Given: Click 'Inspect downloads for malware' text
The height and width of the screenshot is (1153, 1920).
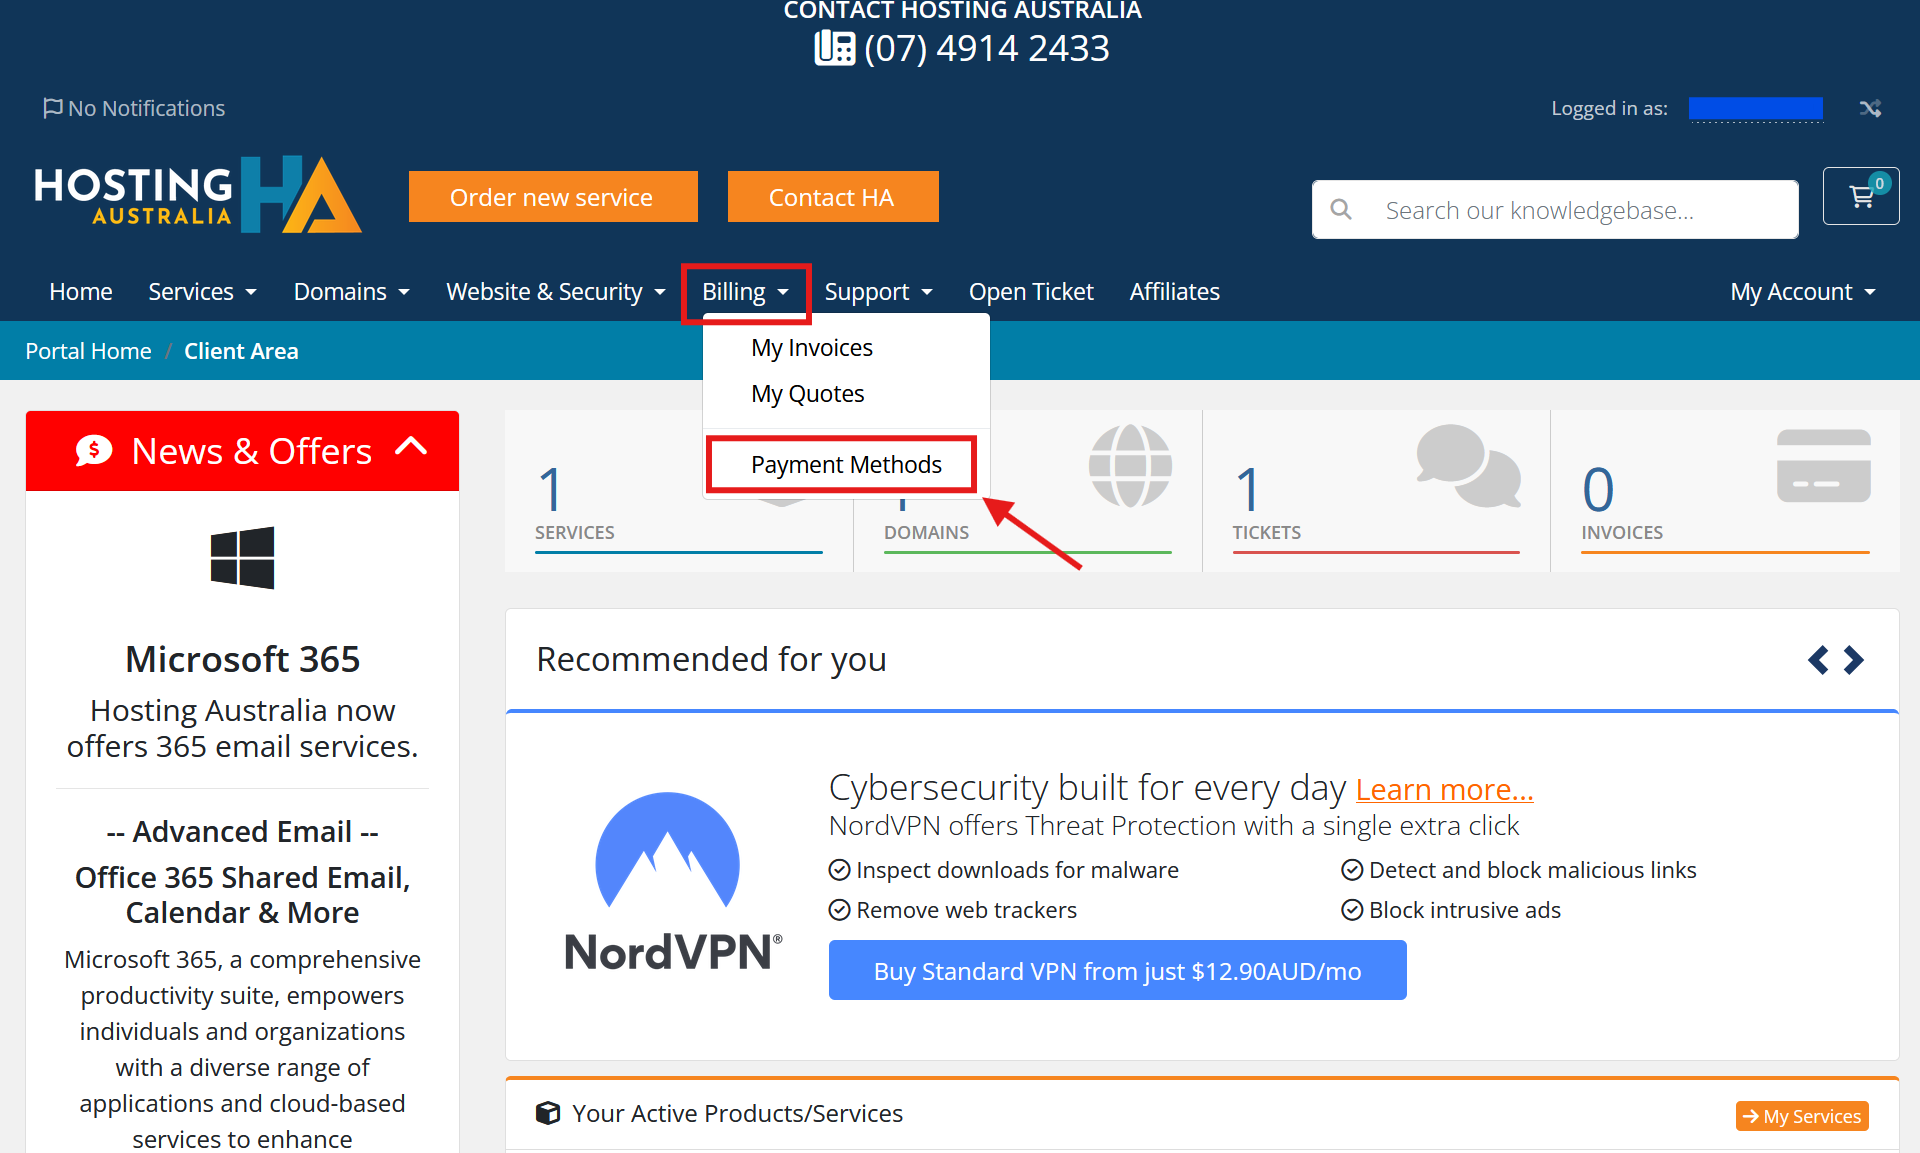Looking at the screenshot, I should click(1018, 870).
